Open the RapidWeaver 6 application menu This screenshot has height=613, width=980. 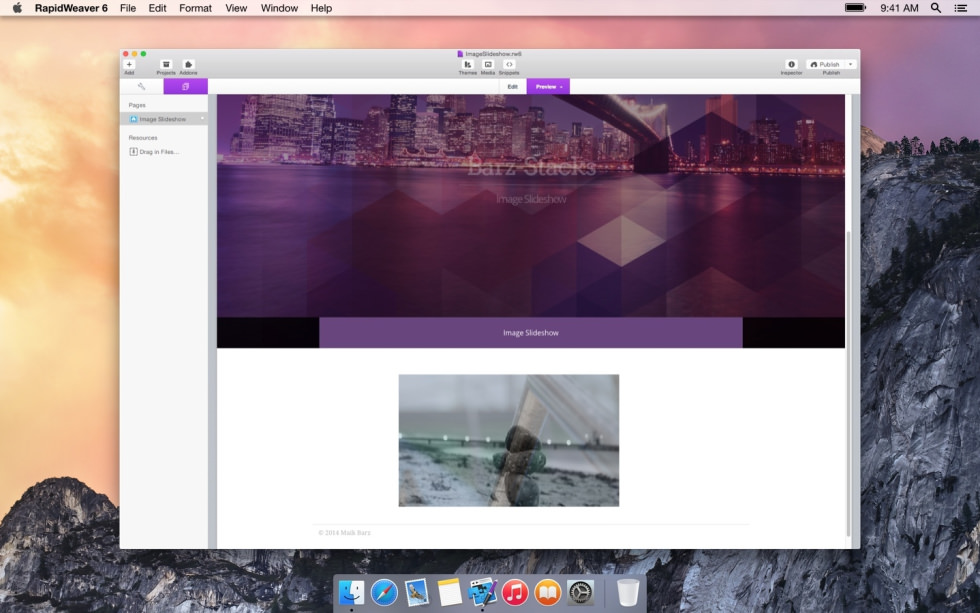pyautogui.click(x=71, y=8)
